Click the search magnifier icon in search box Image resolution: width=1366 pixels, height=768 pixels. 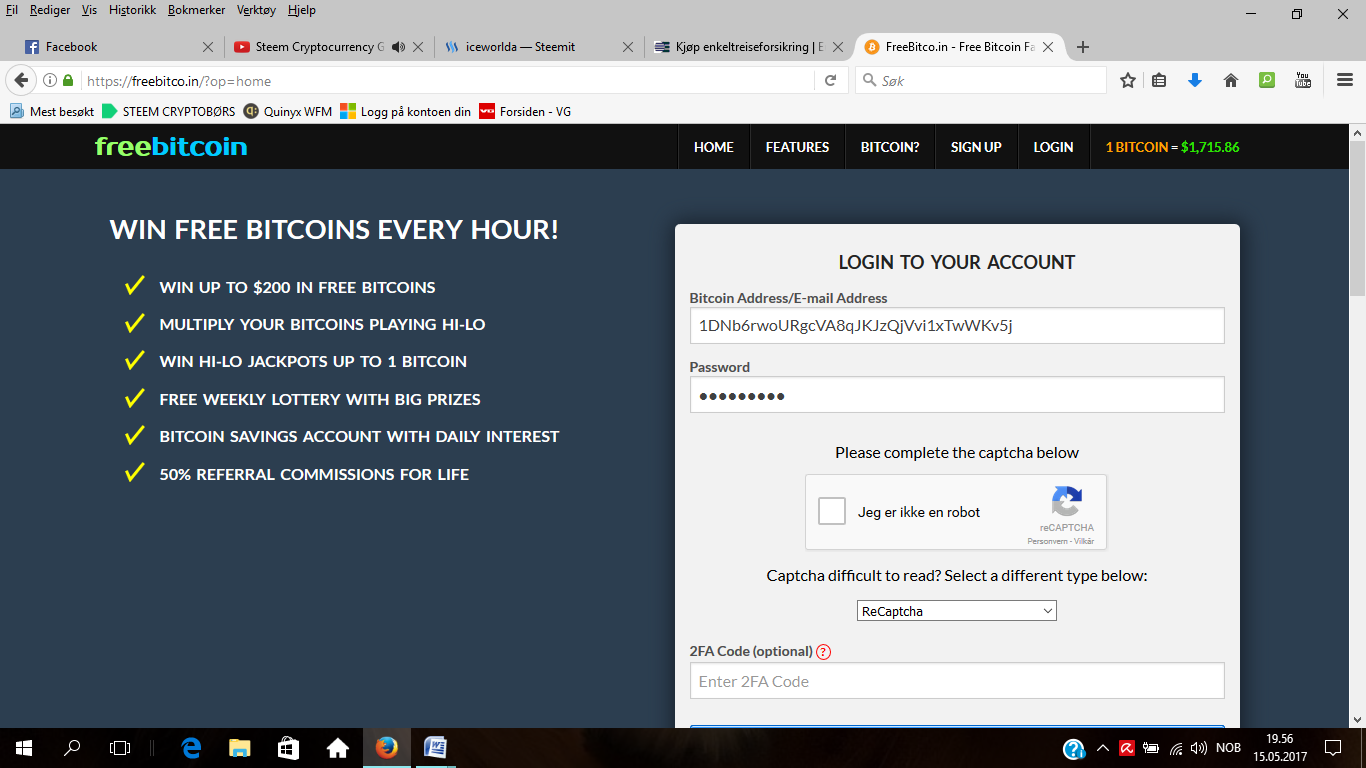(868, 80)
